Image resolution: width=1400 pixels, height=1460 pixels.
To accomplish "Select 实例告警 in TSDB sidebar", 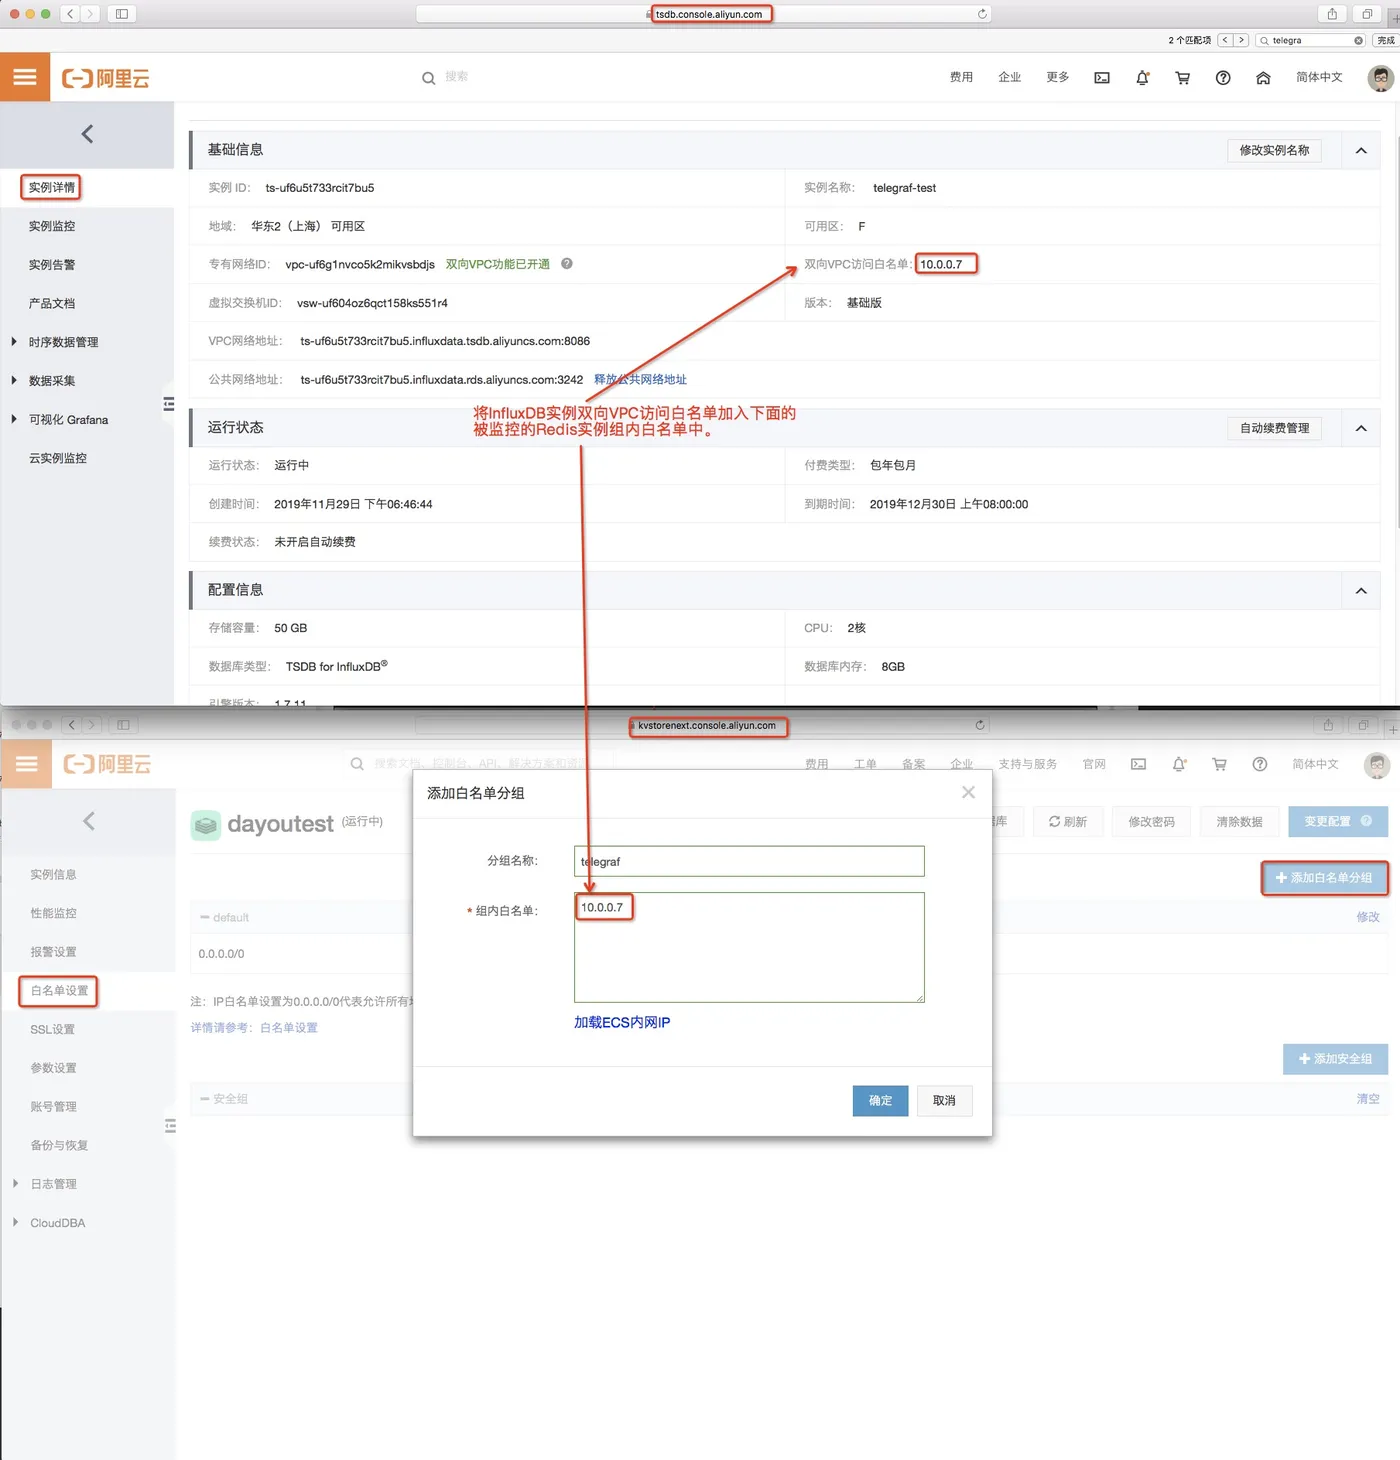I will click(x=52, y=265).
